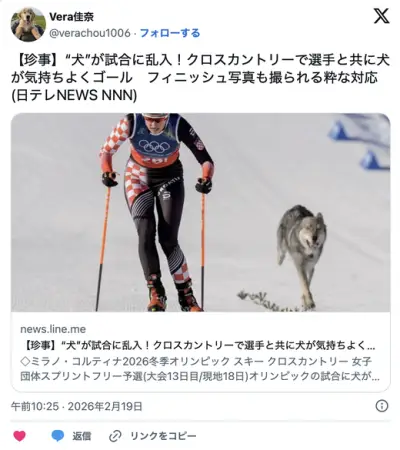
Task: Click the ミラノ・コルティナ2026 card description
Action: tap(200, 369)
